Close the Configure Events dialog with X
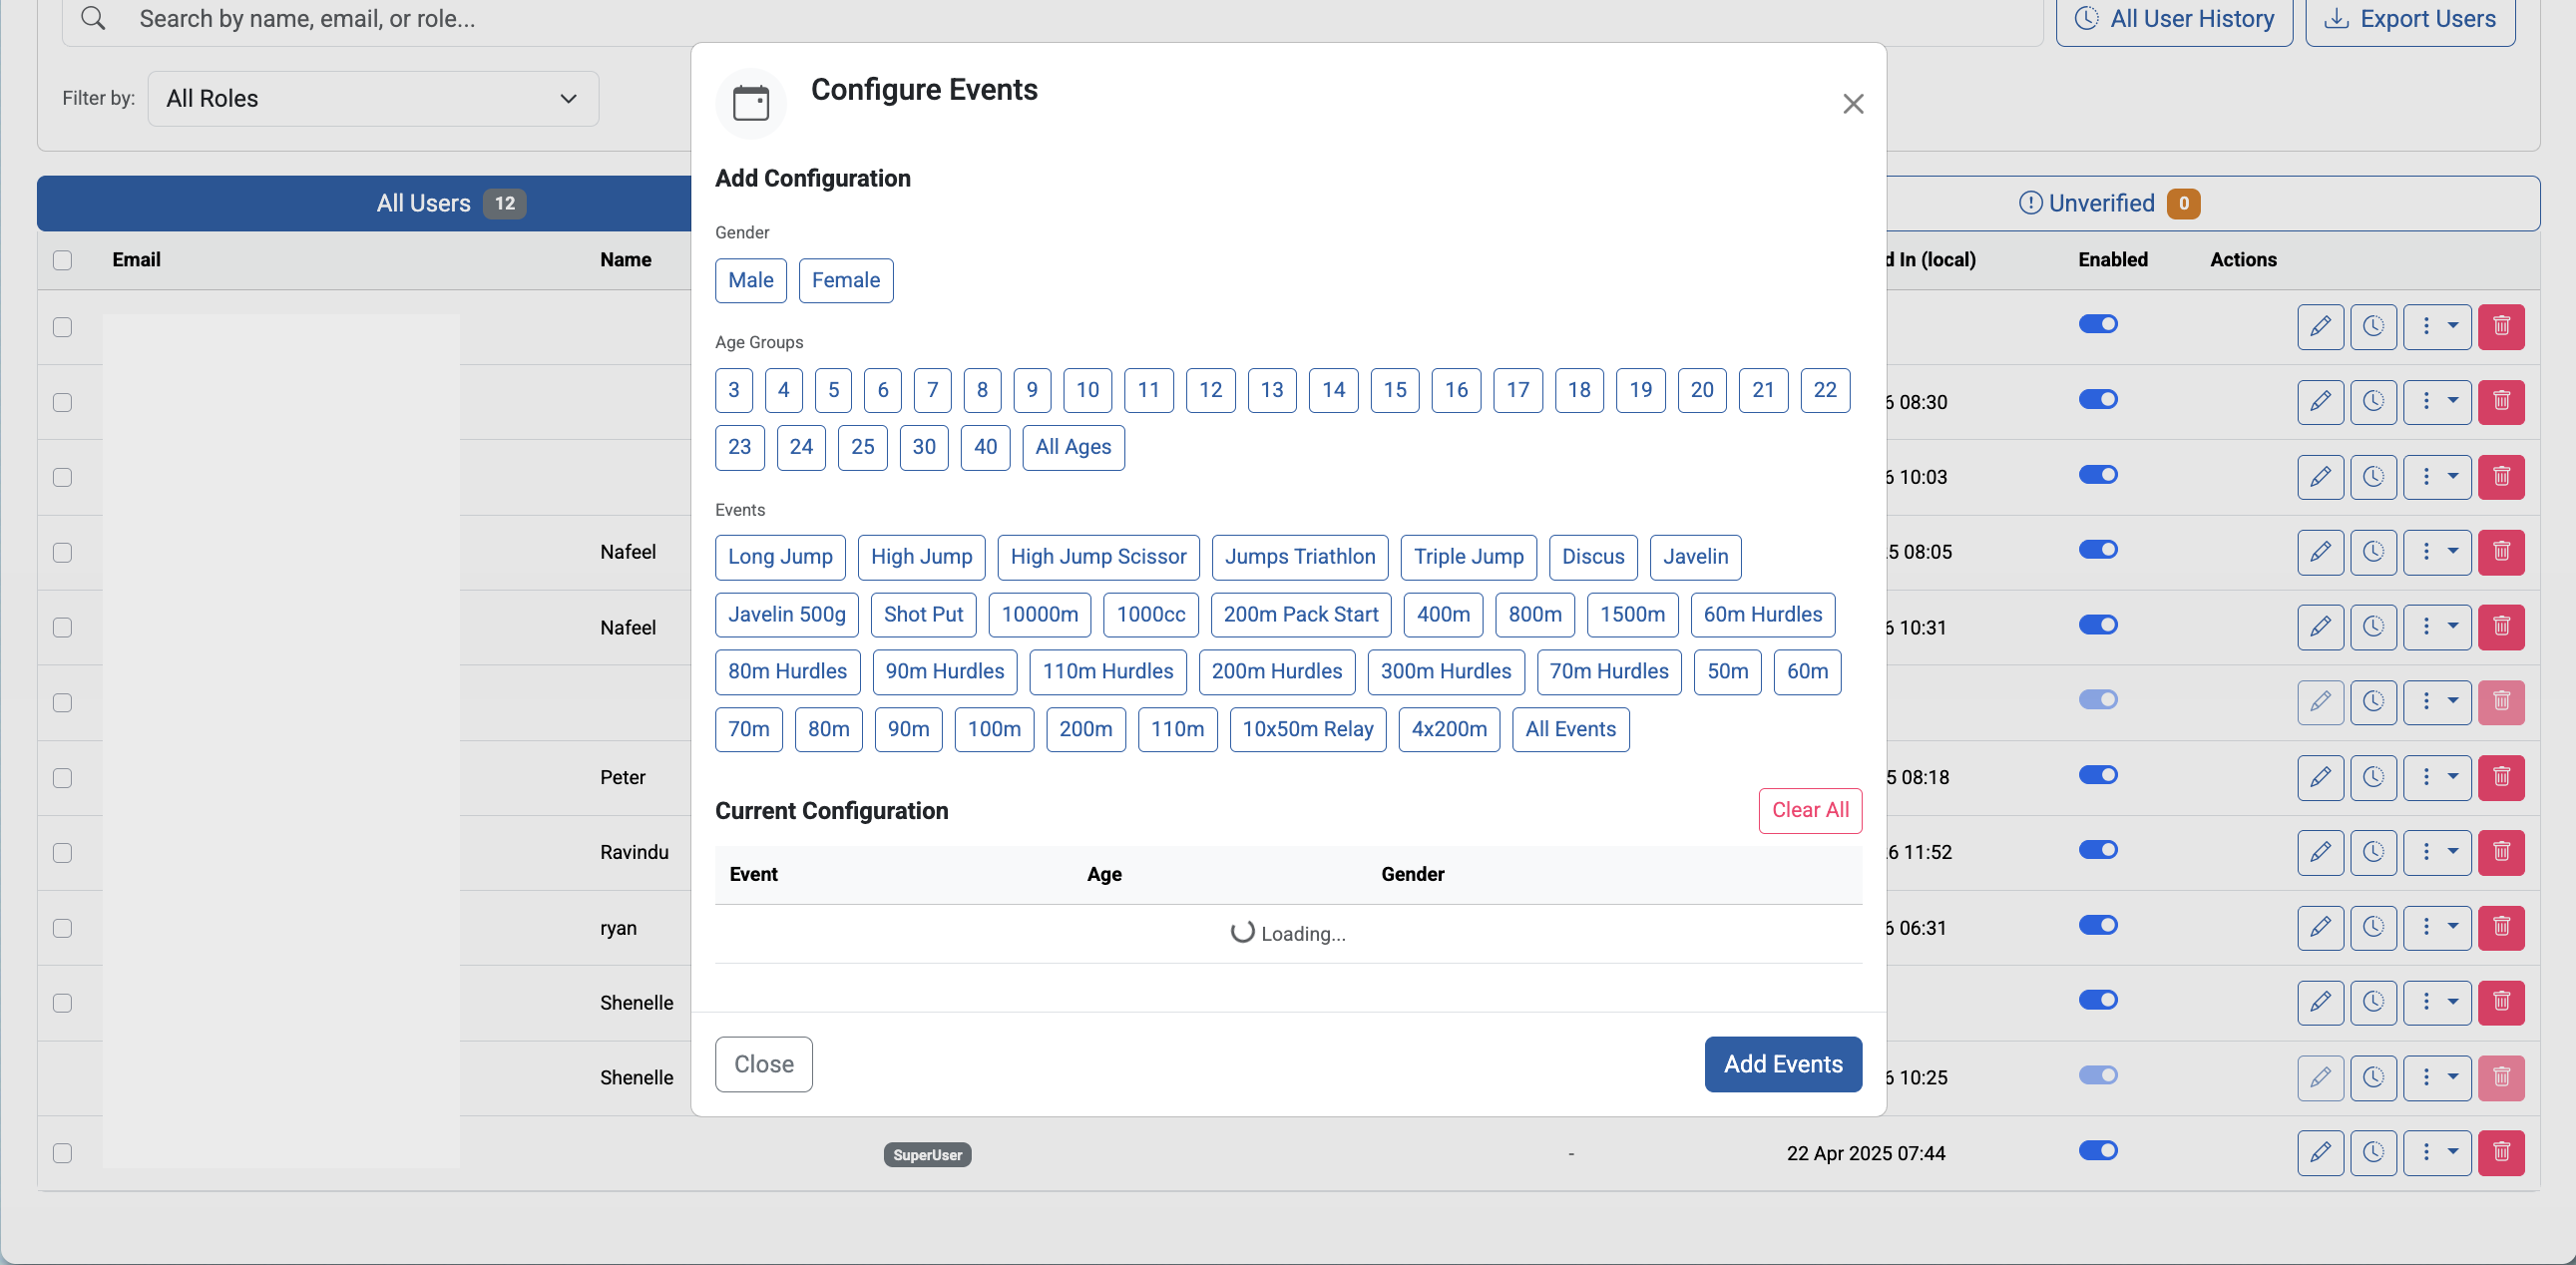The image size is (2576, 1265). click(x=1852, y=104)
